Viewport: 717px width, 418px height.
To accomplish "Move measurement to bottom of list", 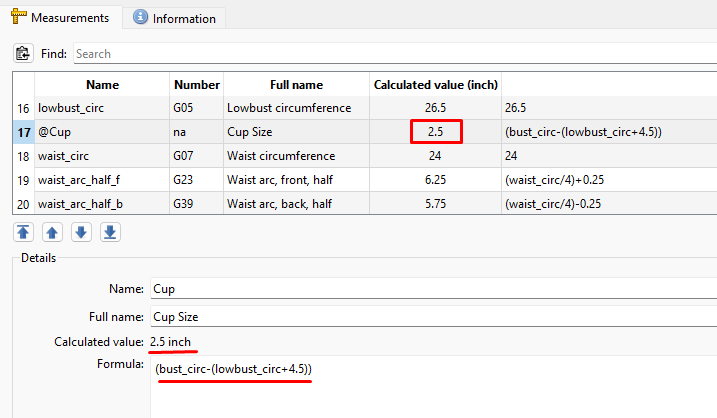I will pyautogui.click(x=110, y=232).
